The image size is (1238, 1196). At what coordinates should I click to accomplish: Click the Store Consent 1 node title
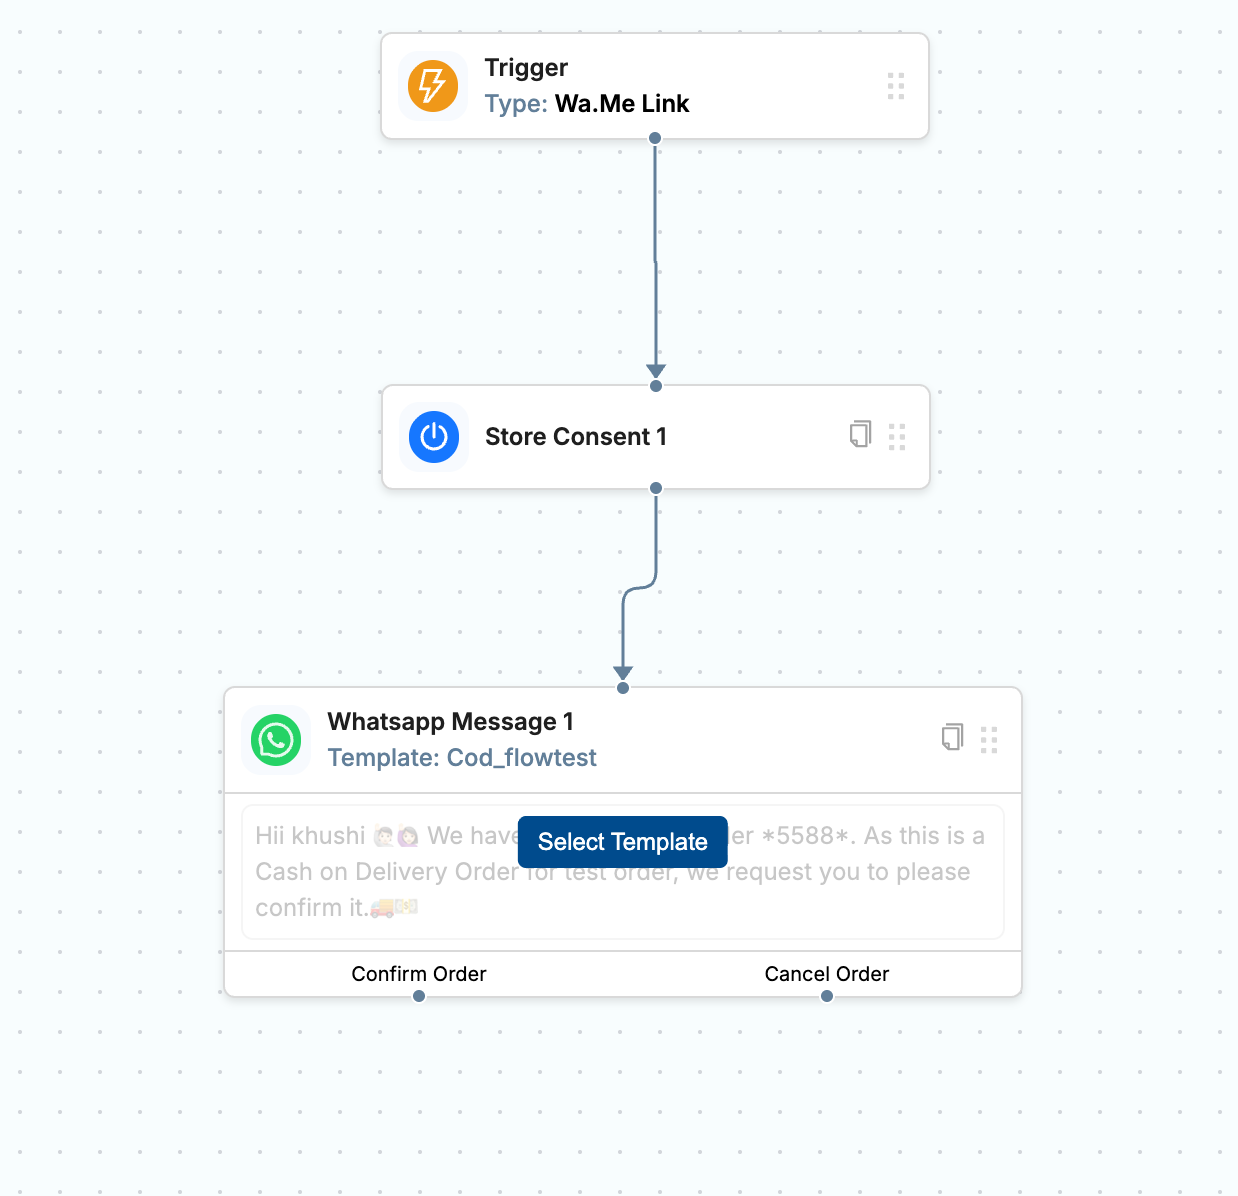click(575, 437)
